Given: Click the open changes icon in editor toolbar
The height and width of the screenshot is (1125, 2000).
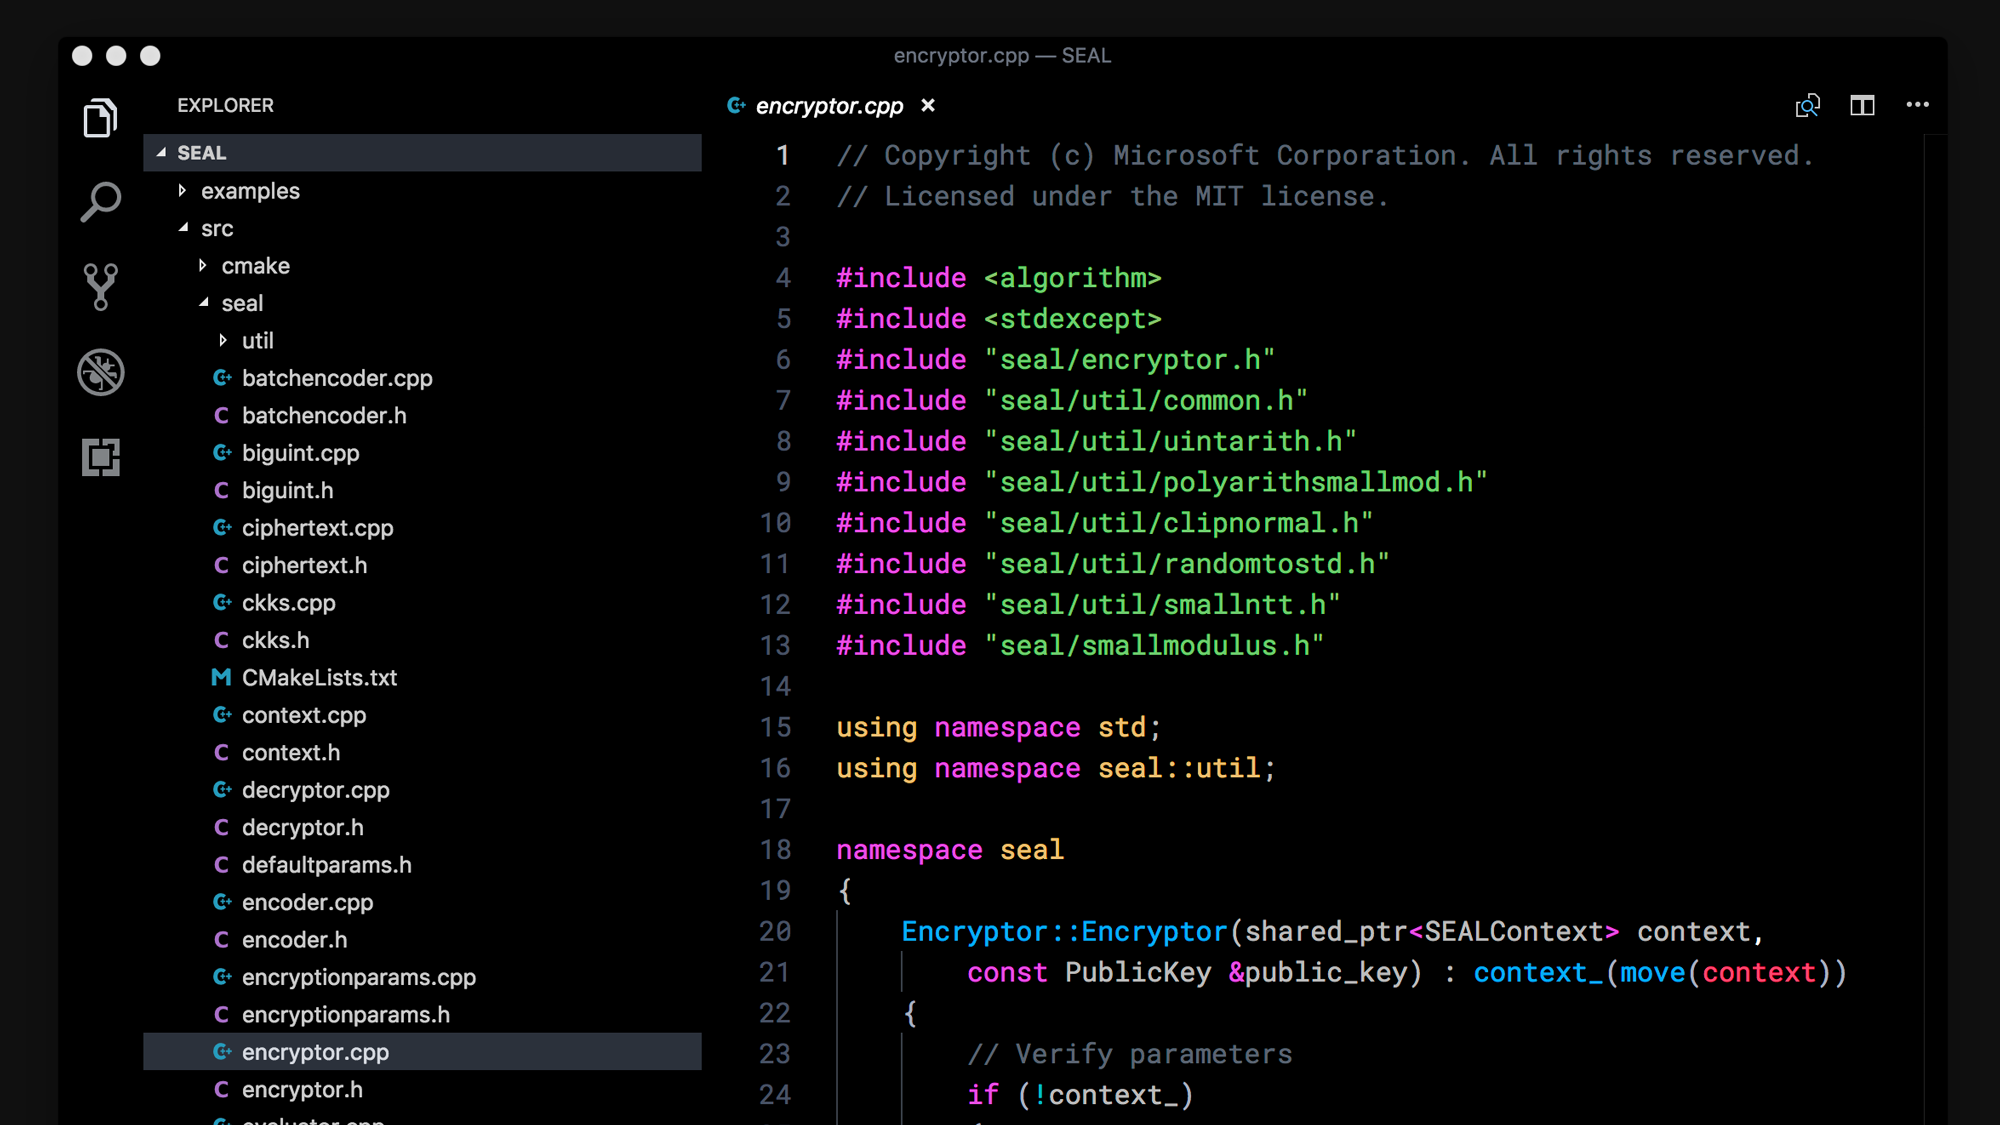Looking at the screenshot, I should 1807,105.
